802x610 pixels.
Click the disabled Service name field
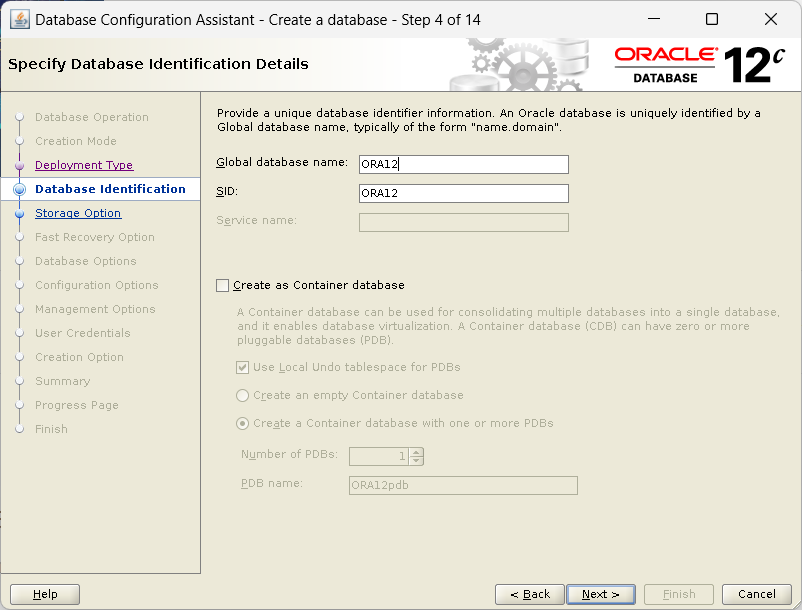click(x=463, y=222)
